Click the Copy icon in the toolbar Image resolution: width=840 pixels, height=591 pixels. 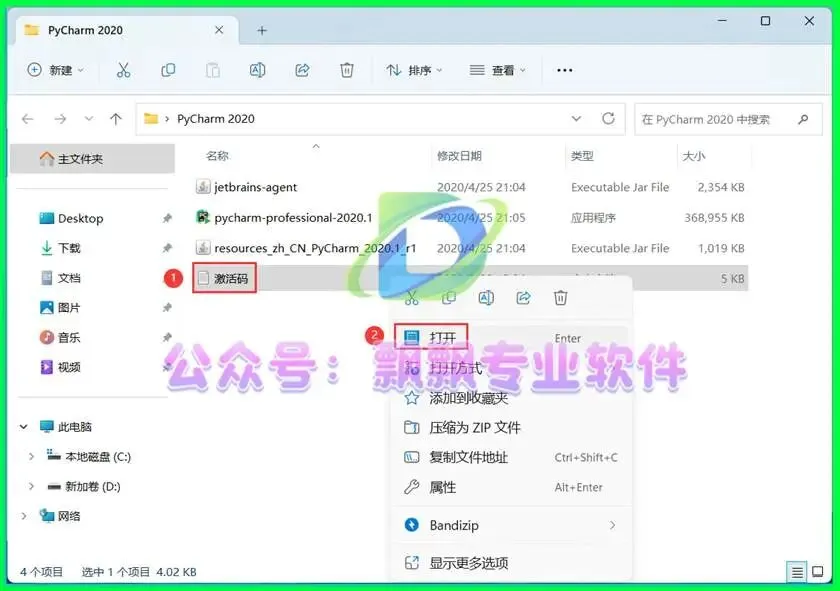[x=168, y=70]
